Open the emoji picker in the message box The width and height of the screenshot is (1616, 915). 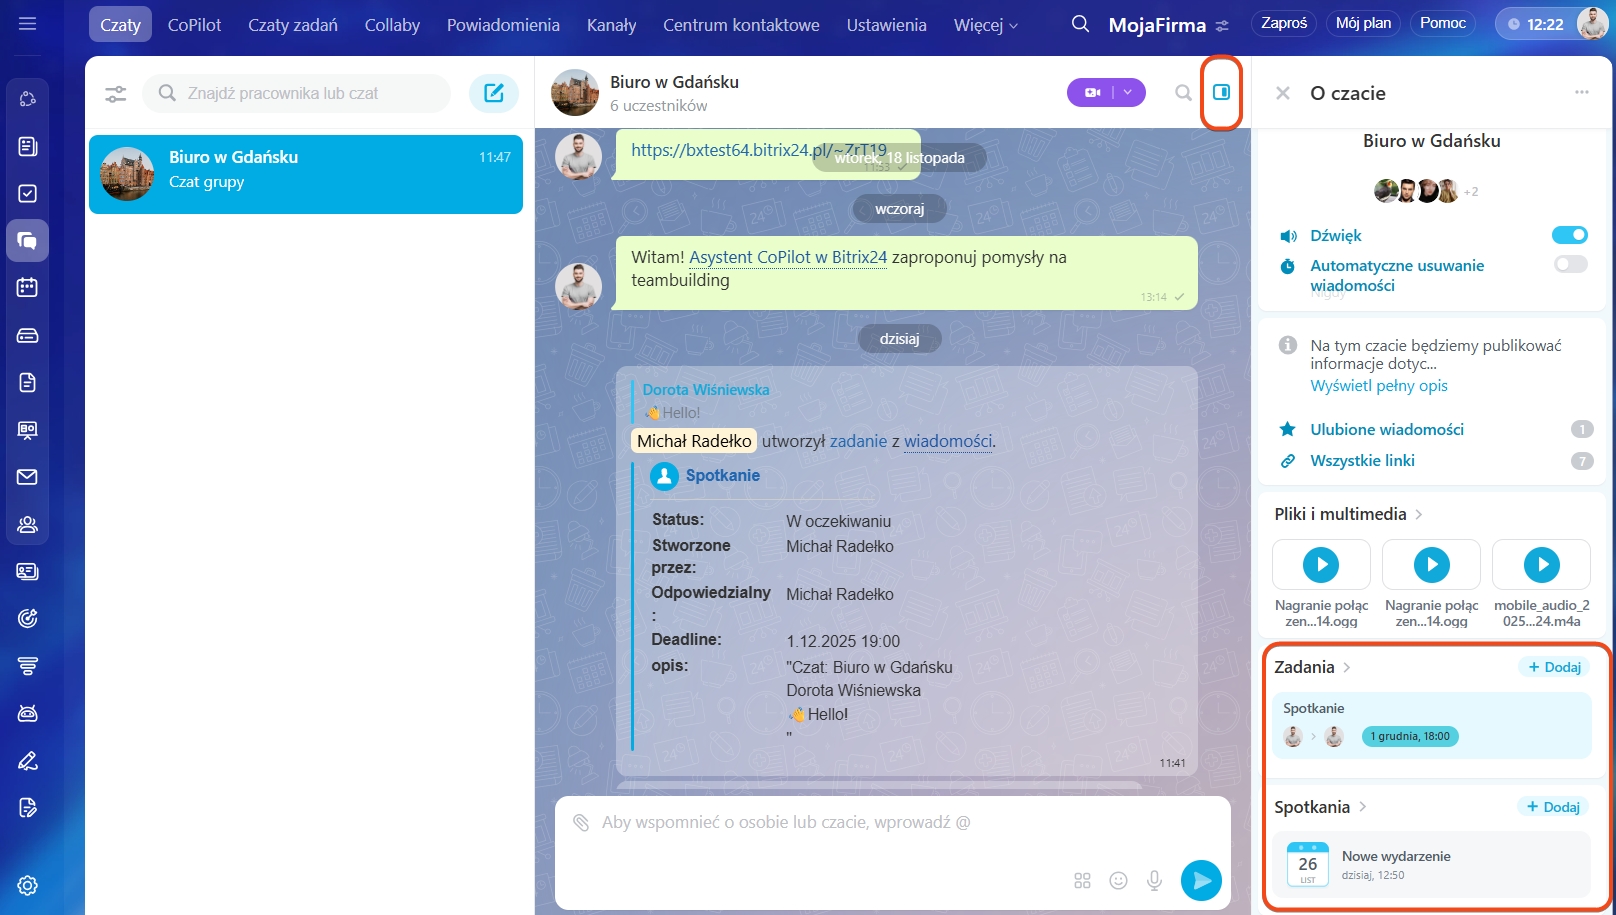tap(1118, 881)
